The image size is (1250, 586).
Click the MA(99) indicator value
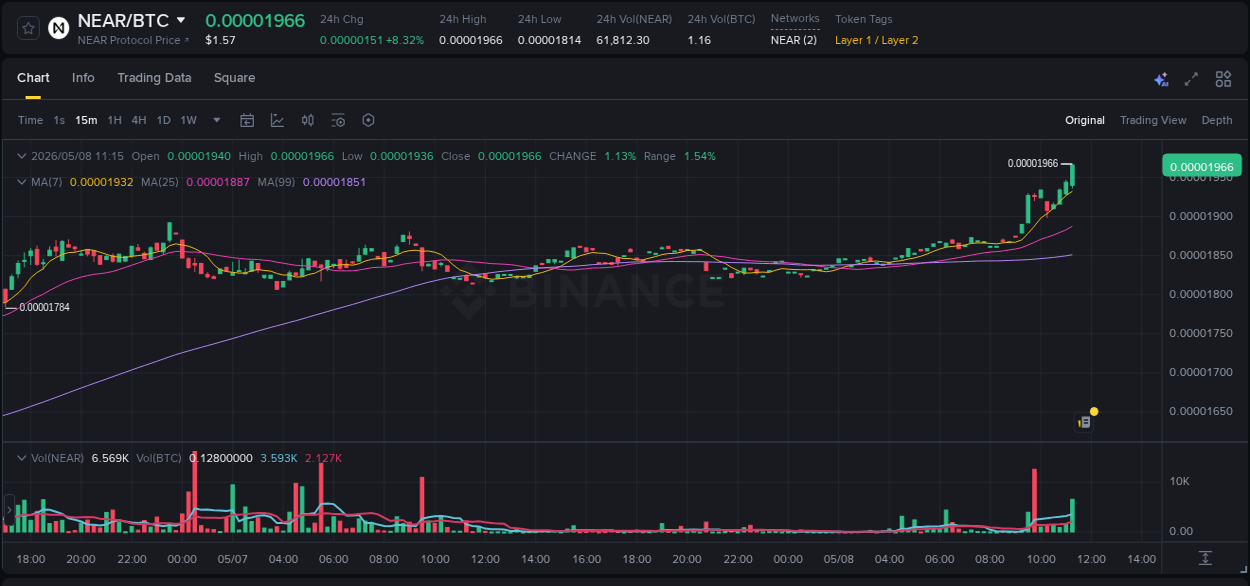(334, 182)
